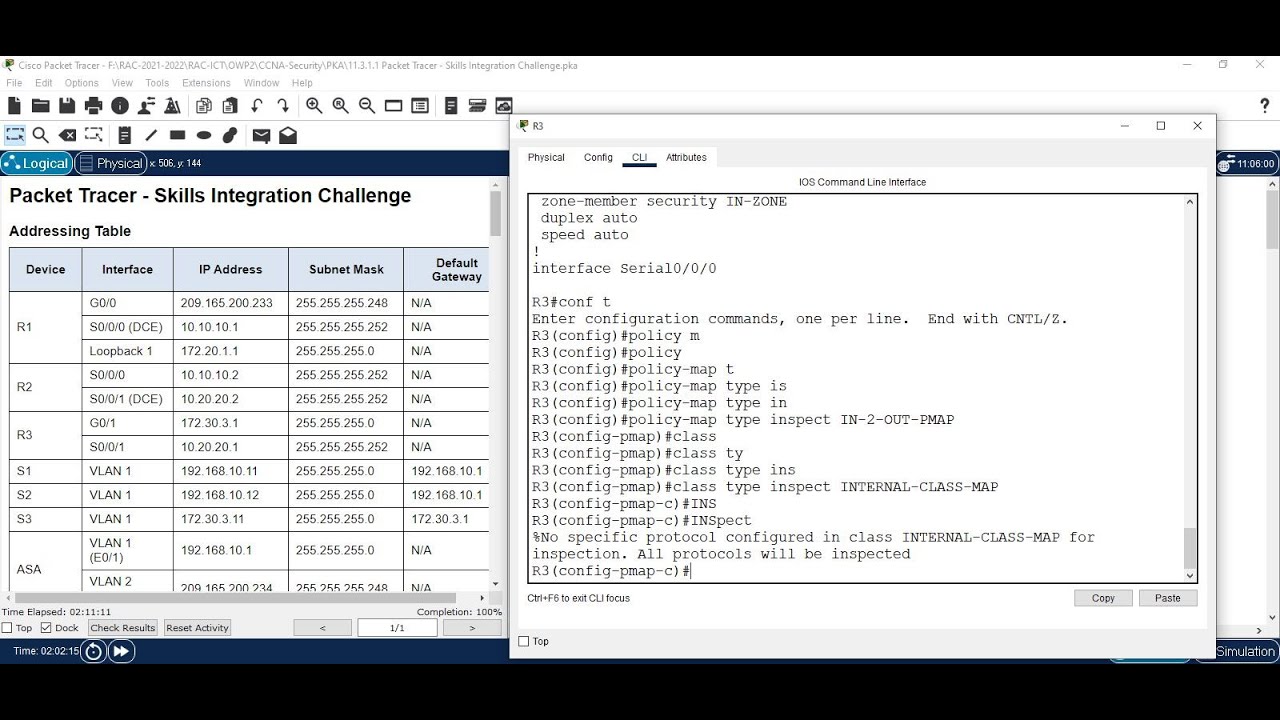This screenshot has width=1280, height=720.
Task: Activate the Inspect magnifier tool
Action: pyautogui.click(x=41, y=135)
